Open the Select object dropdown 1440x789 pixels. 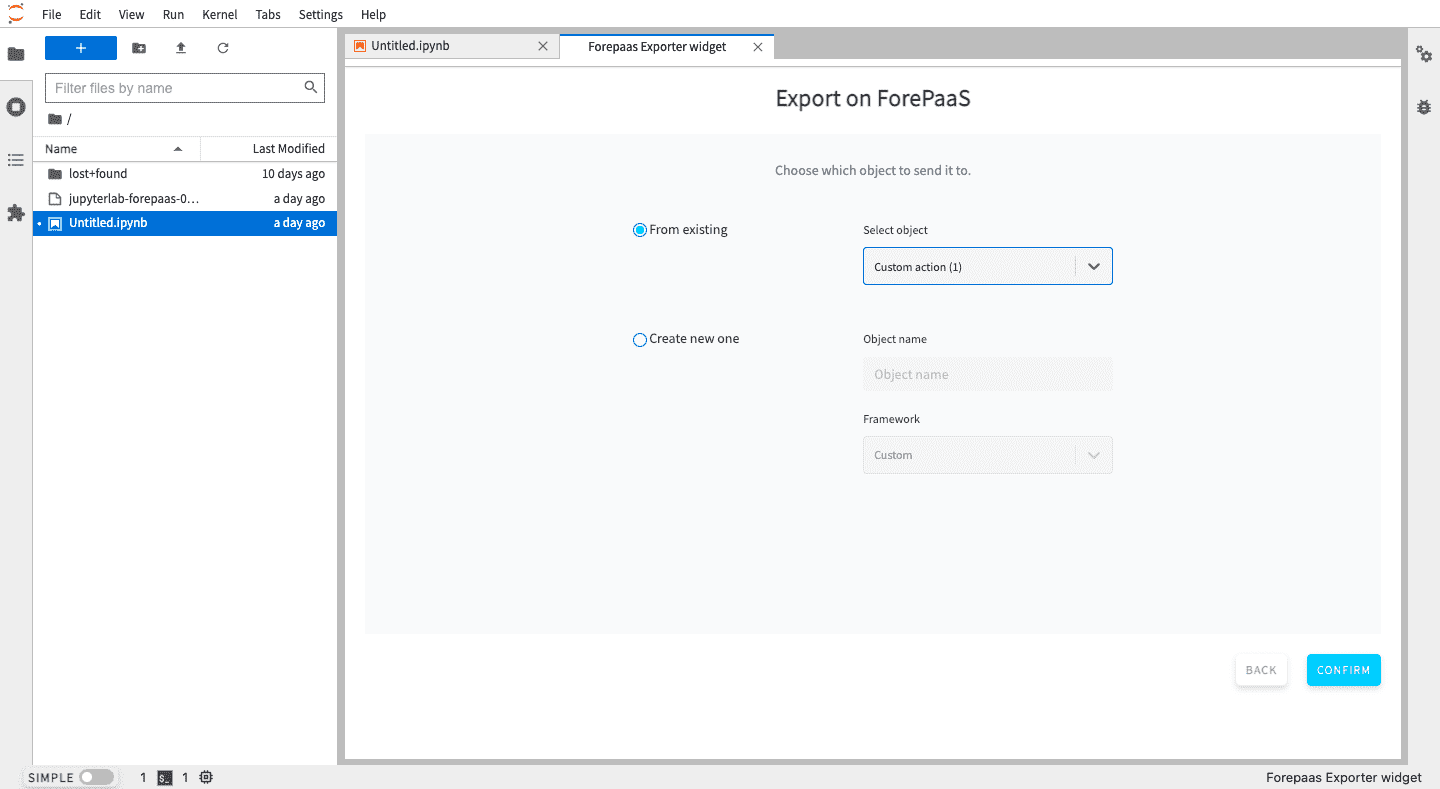988,267
